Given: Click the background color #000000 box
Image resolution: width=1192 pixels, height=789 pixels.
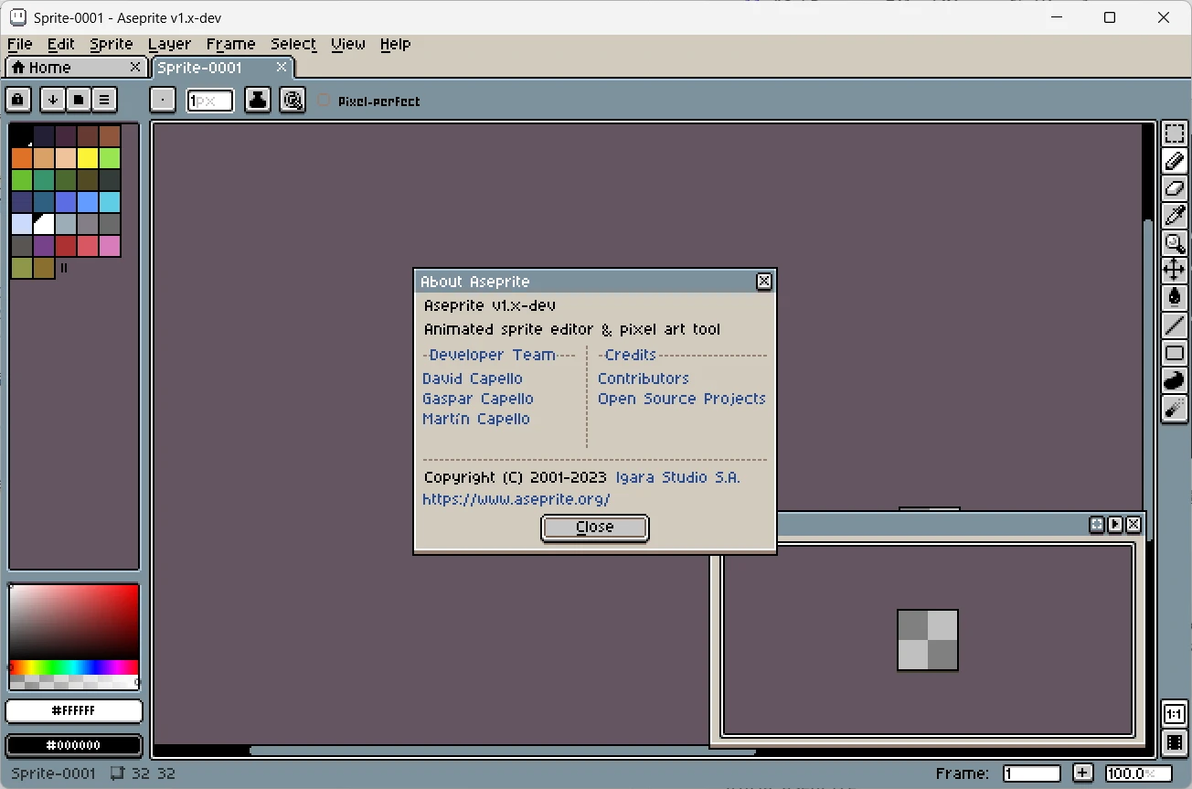Looking at the screenshot, I should [x=74, y=745].
